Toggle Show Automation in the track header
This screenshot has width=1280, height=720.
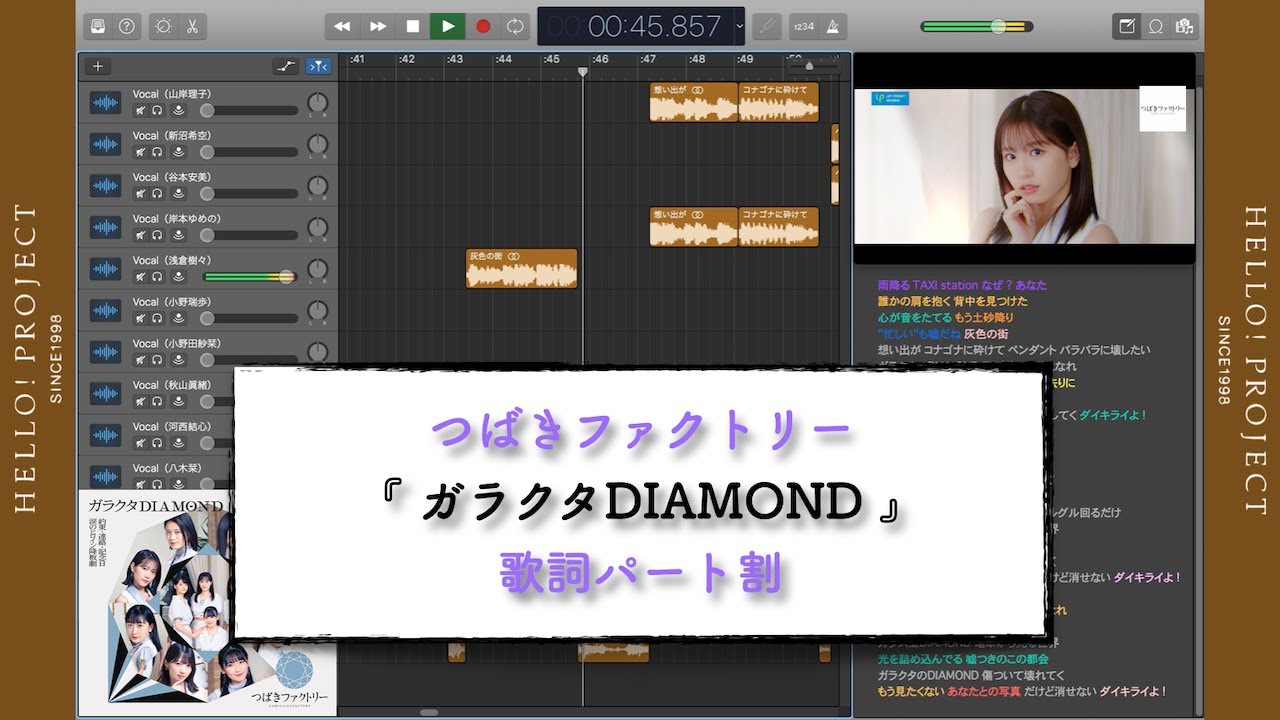pos(286,66)
